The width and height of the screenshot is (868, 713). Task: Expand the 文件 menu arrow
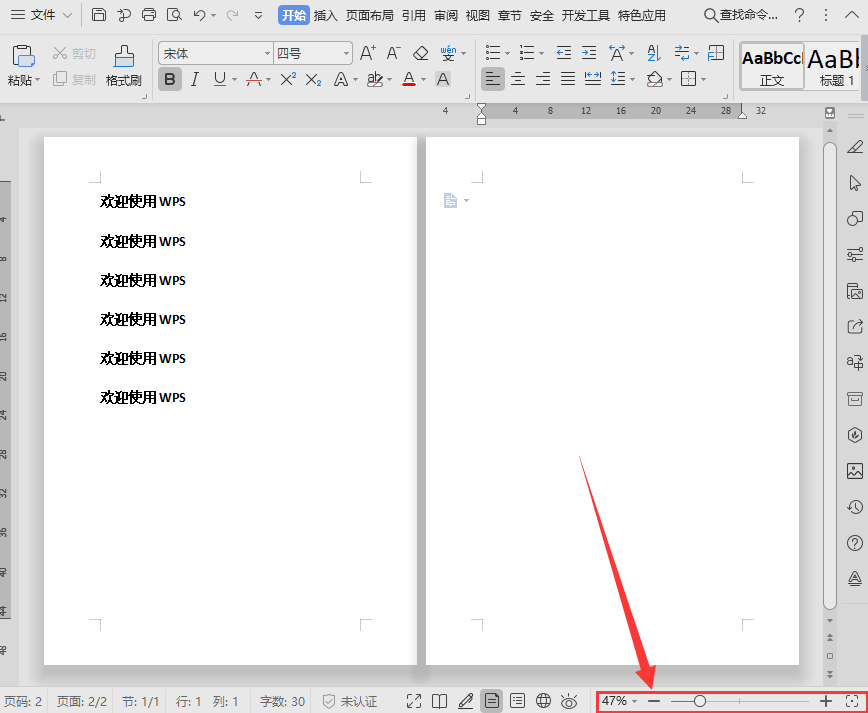(67, 15)
